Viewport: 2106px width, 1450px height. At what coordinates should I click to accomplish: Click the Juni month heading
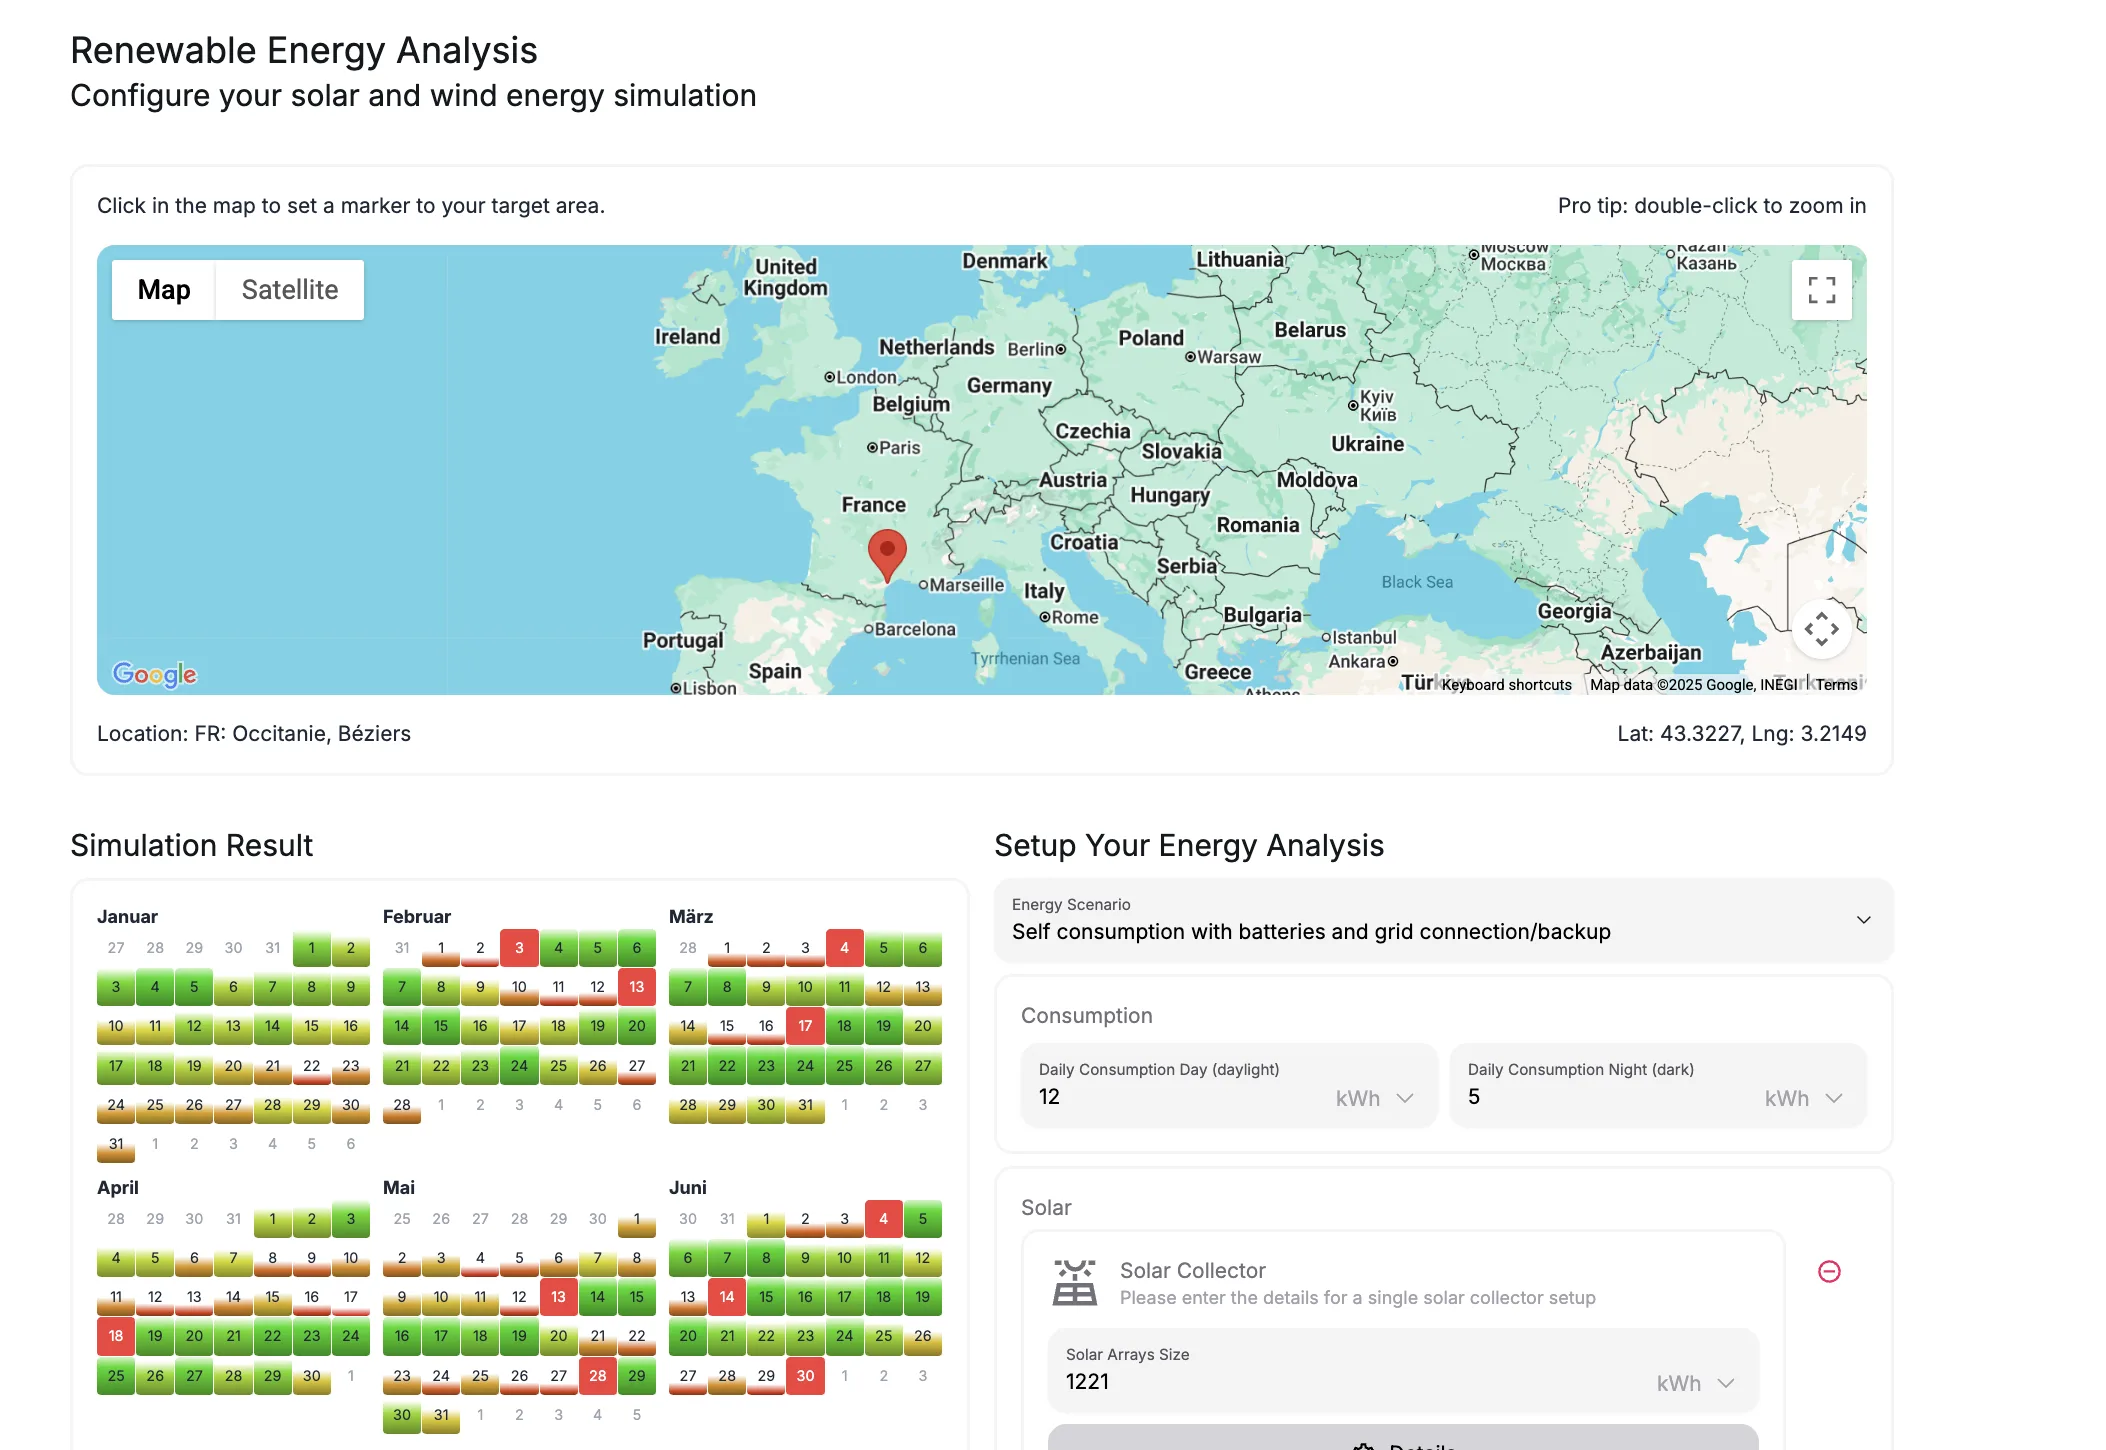(688, 1187)
